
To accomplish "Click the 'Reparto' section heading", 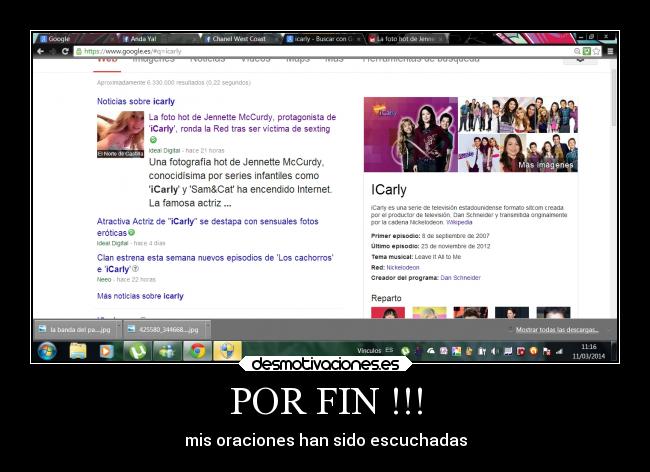I will click(386, 298).
